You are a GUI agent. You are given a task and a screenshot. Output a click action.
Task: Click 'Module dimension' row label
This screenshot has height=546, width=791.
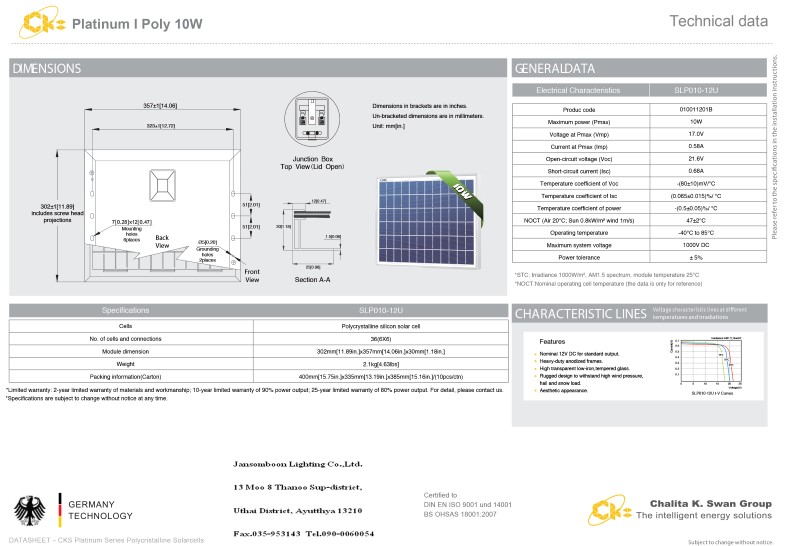pyautogui.click(x=125, y=352)
